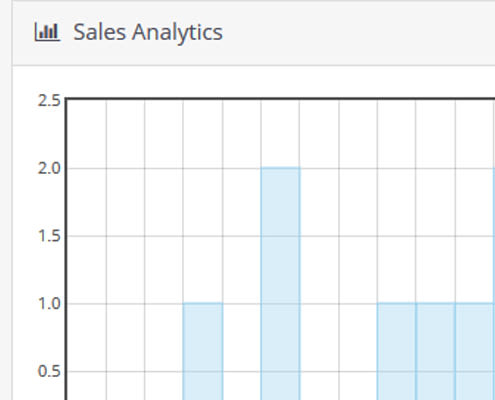This screenshot has height=400, width=495.
Task: Click the bar chart icon beside Sales Analytics
Action: tap(47, 32)
